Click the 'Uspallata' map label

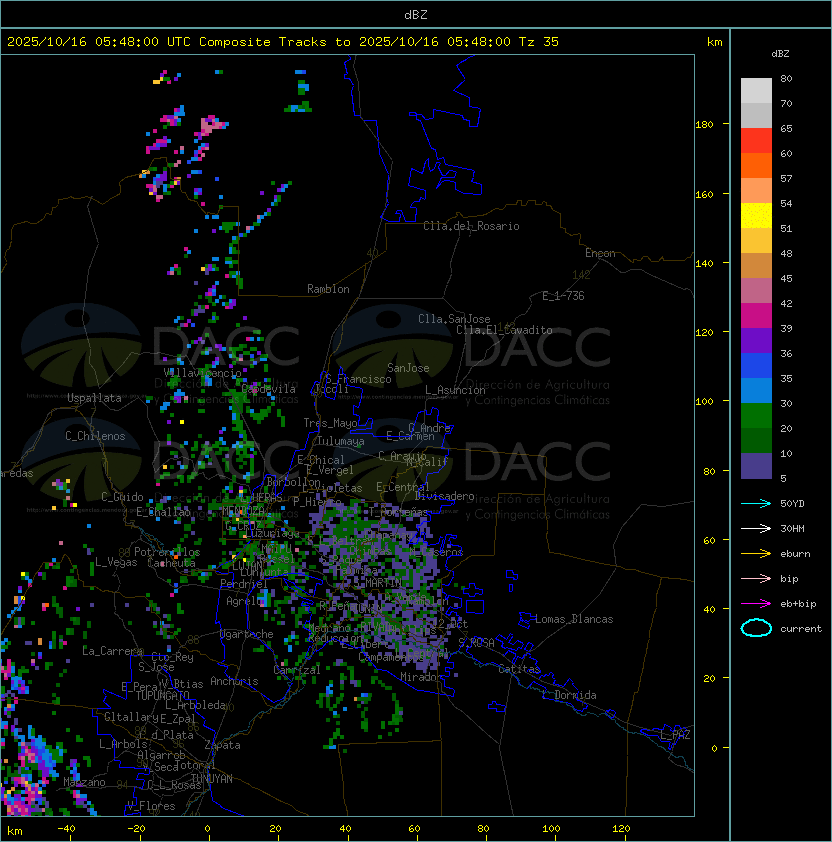click(94, 398)
